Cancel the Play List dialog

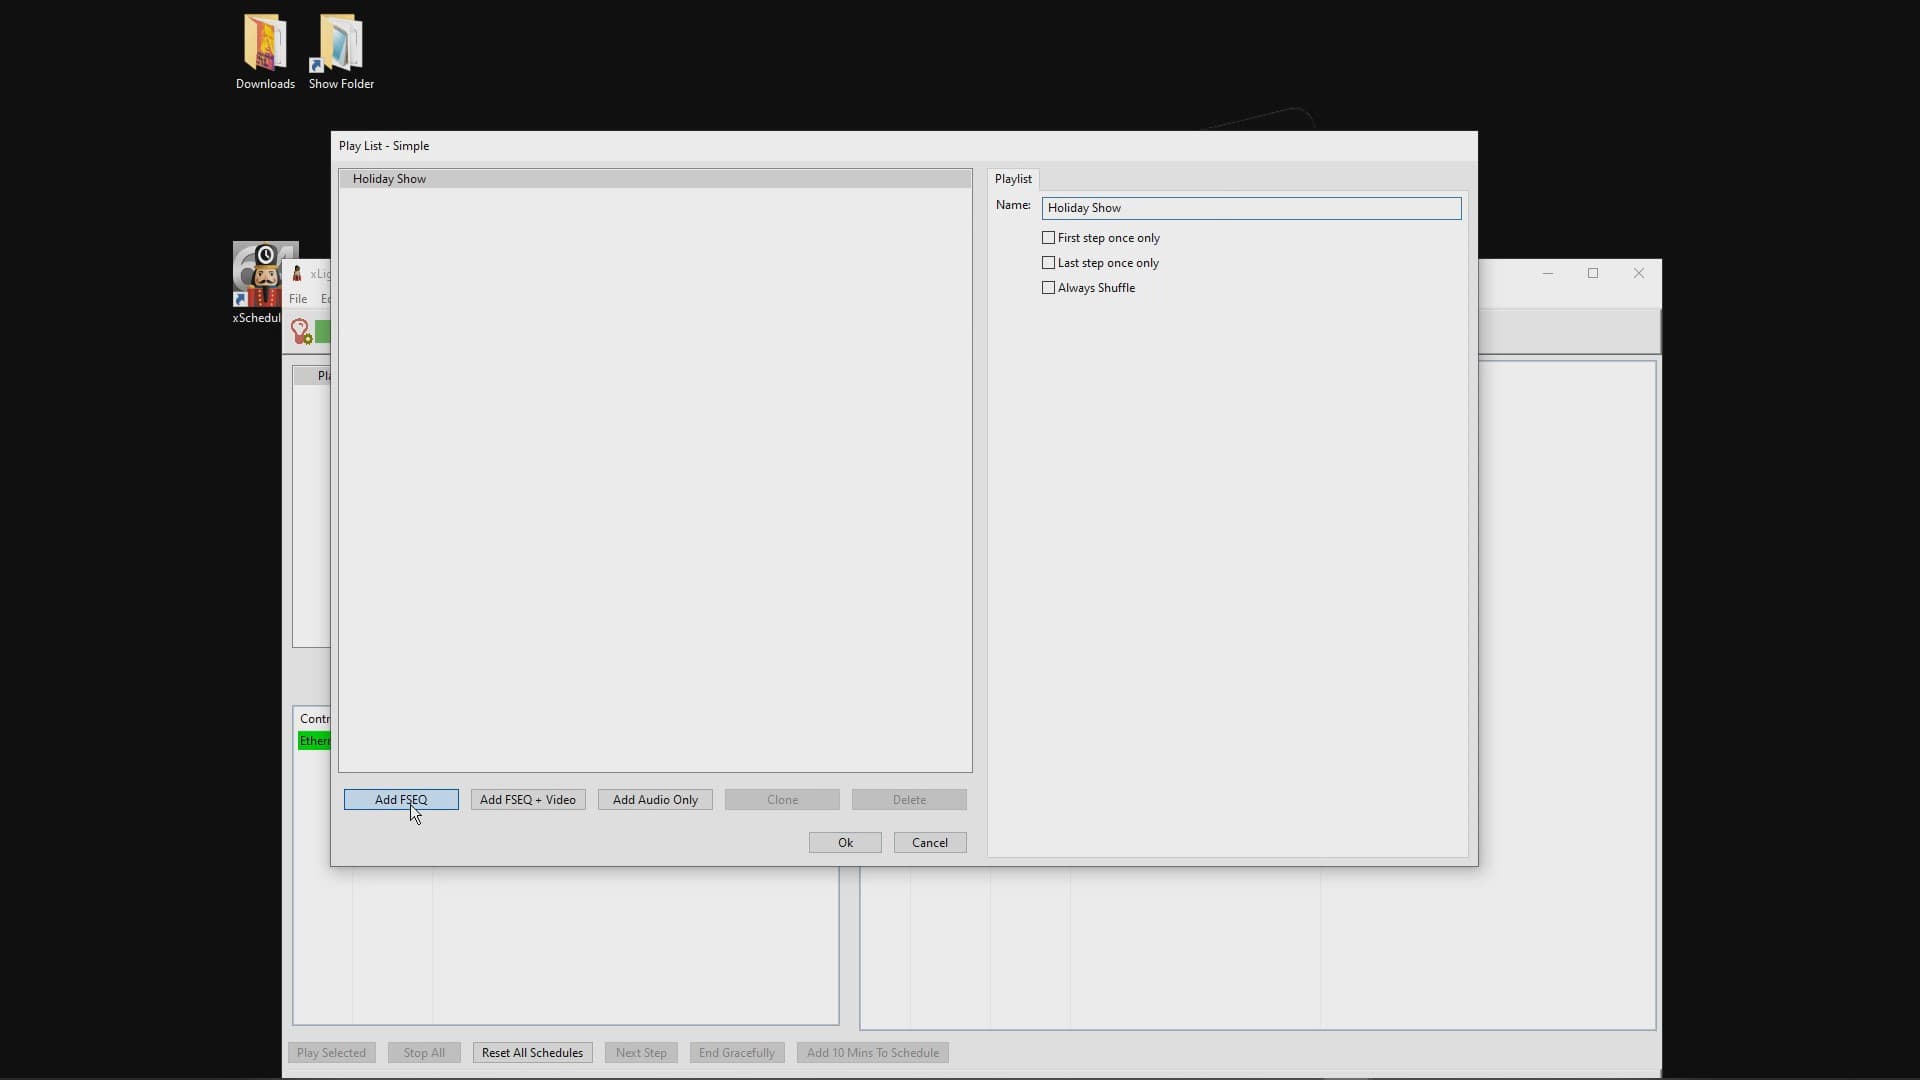click(930, 843)
